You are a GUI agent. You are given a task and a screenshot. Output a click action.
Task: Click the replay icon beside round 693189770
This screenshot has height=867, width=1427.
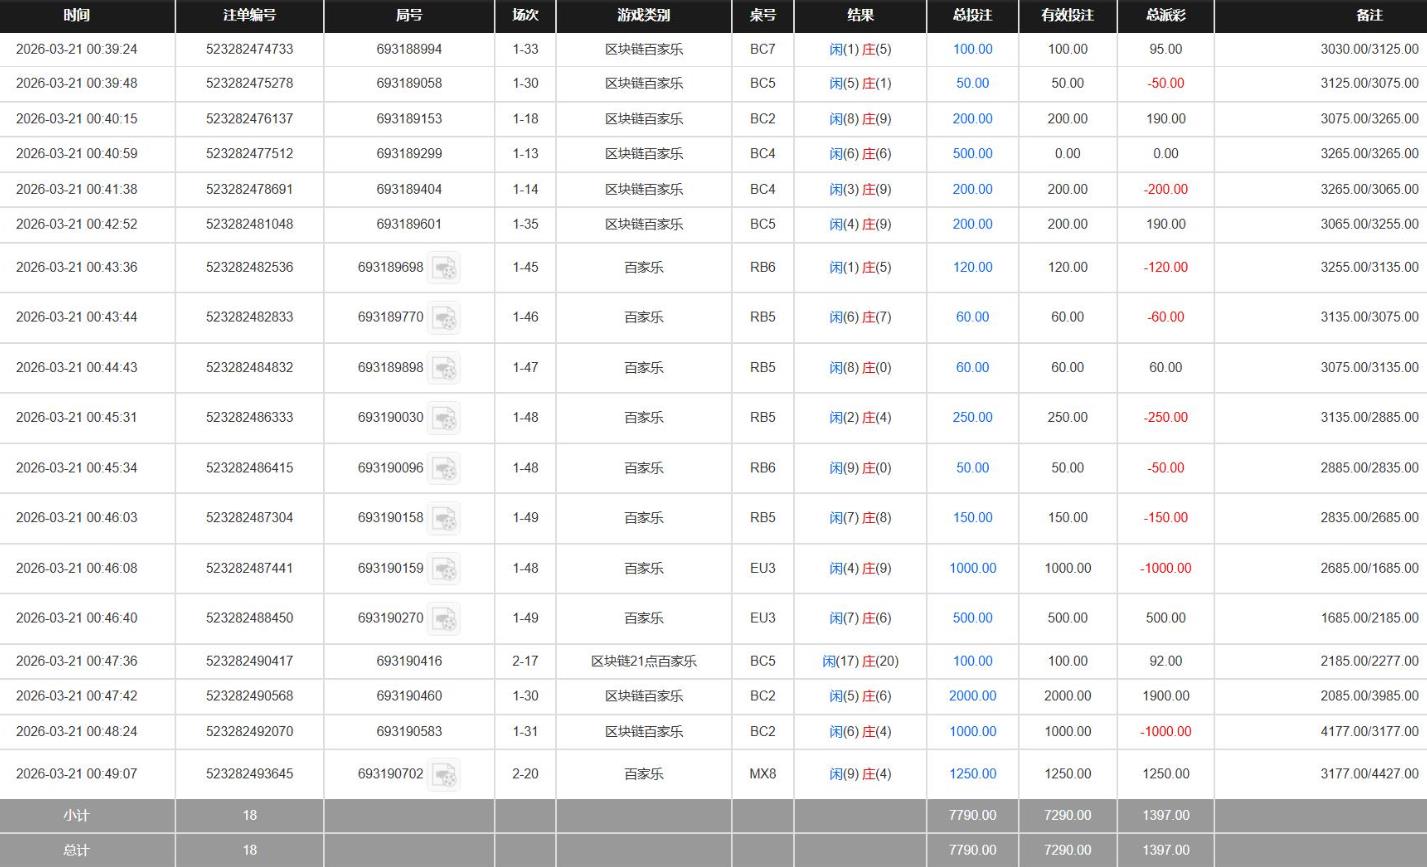[443, 317]
